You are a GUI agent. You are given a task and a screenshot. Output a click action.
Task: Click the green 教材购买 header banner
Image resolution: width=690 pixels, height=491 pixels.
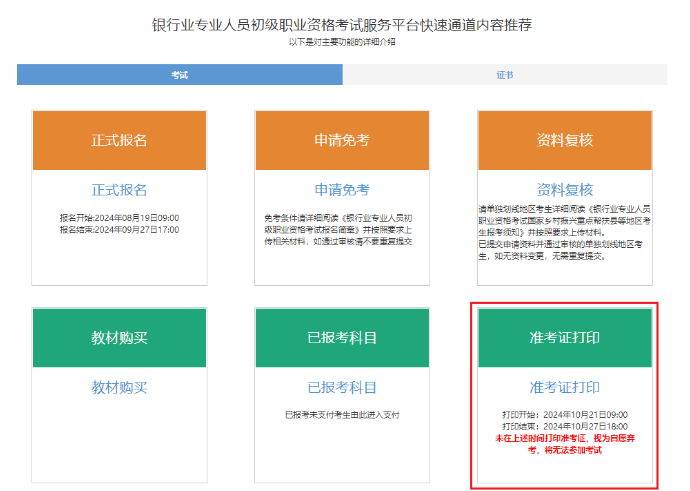pyautogui.click(x=119, y=338)
